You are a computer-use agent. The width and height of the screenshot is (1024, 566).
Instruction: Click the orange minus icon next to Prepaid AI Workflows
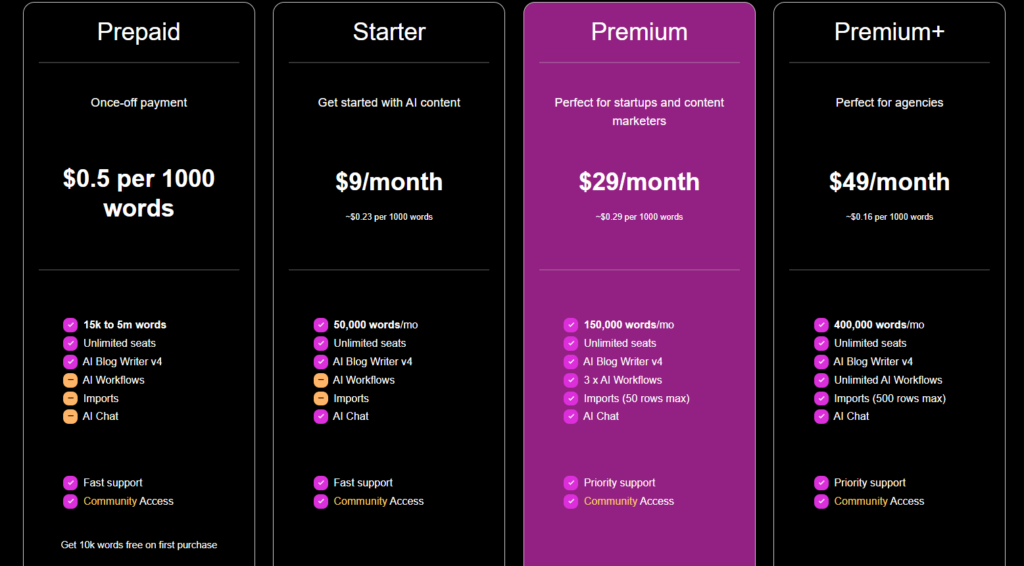tap(70, 380)
